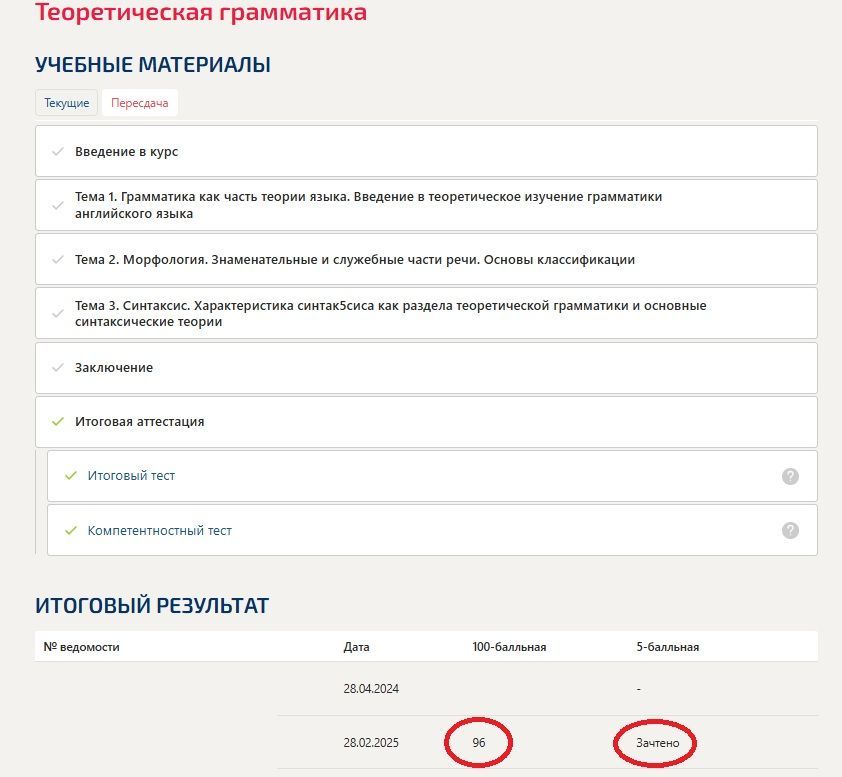The width and height of the screenshot is (842, 777).
Task: Click green checkmark beside Итоговый тест
Action: (x=70, y=476)
